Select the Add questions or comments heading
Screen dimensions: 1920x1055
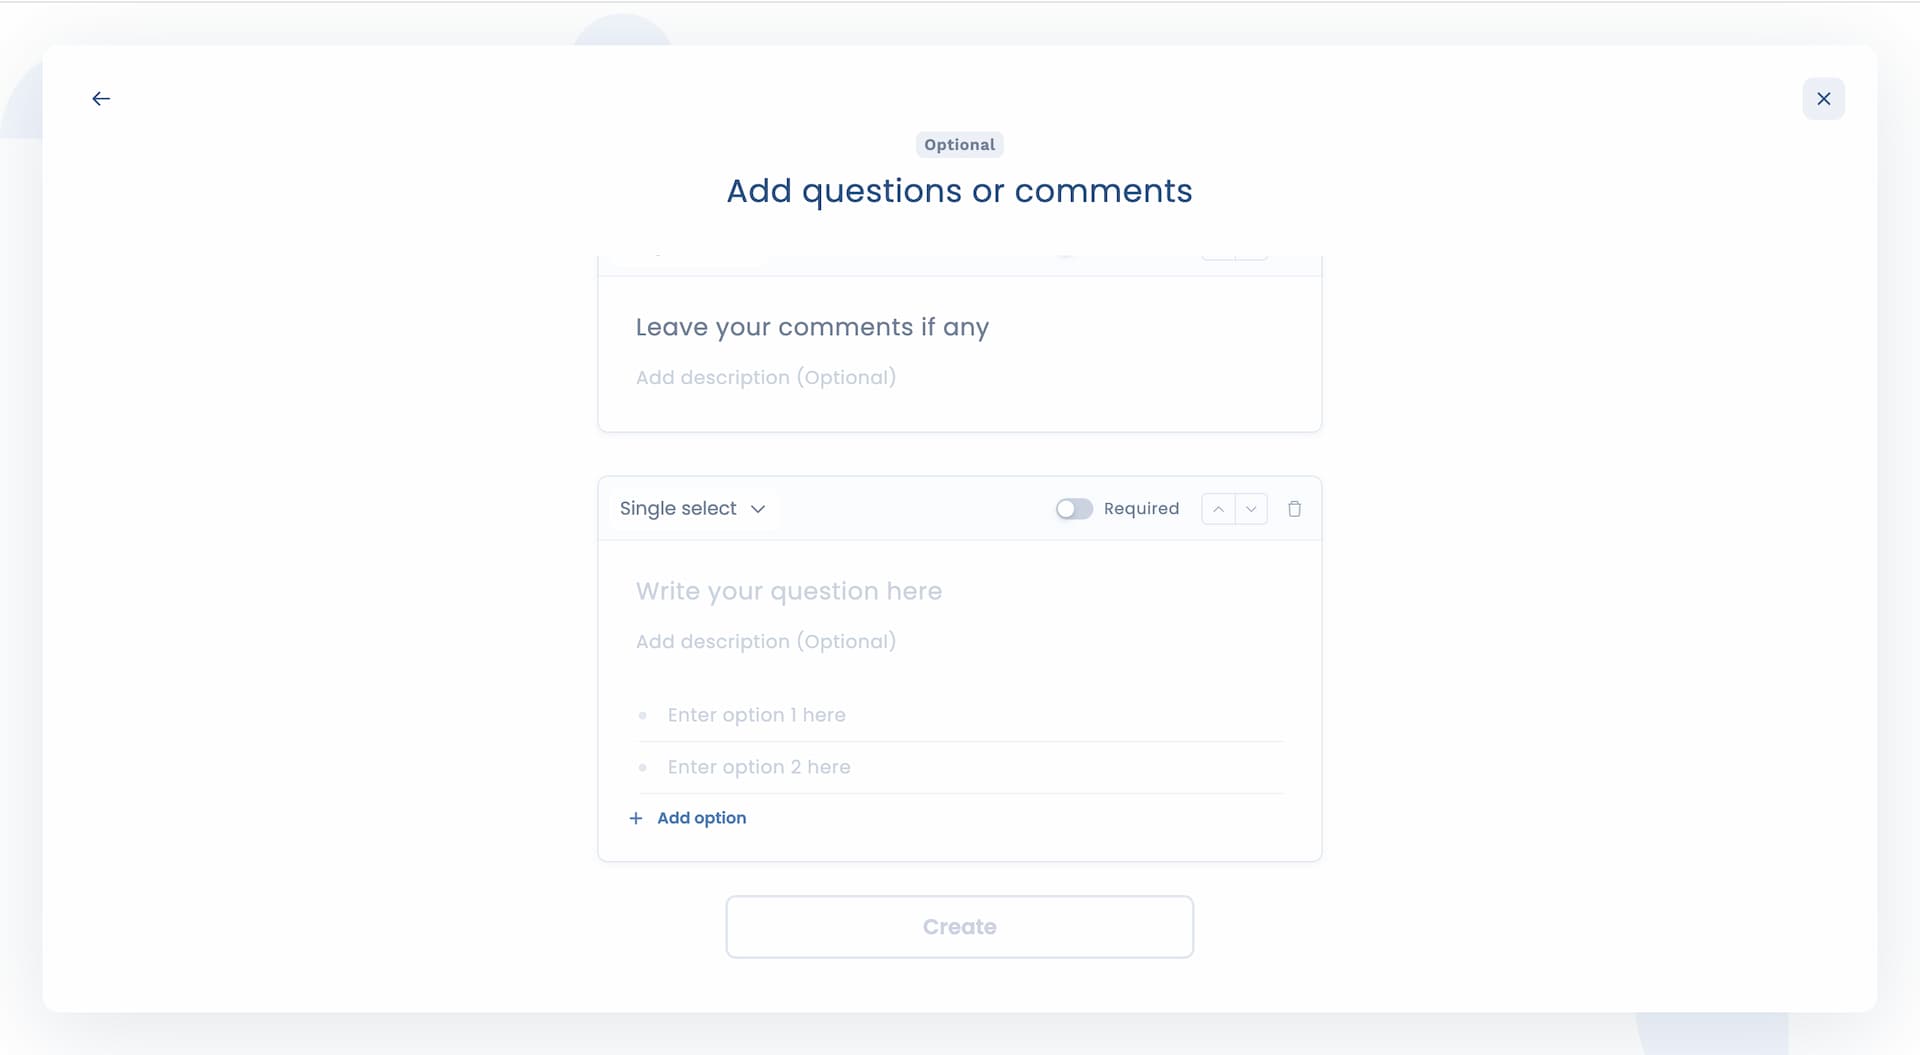click(958, 191)
